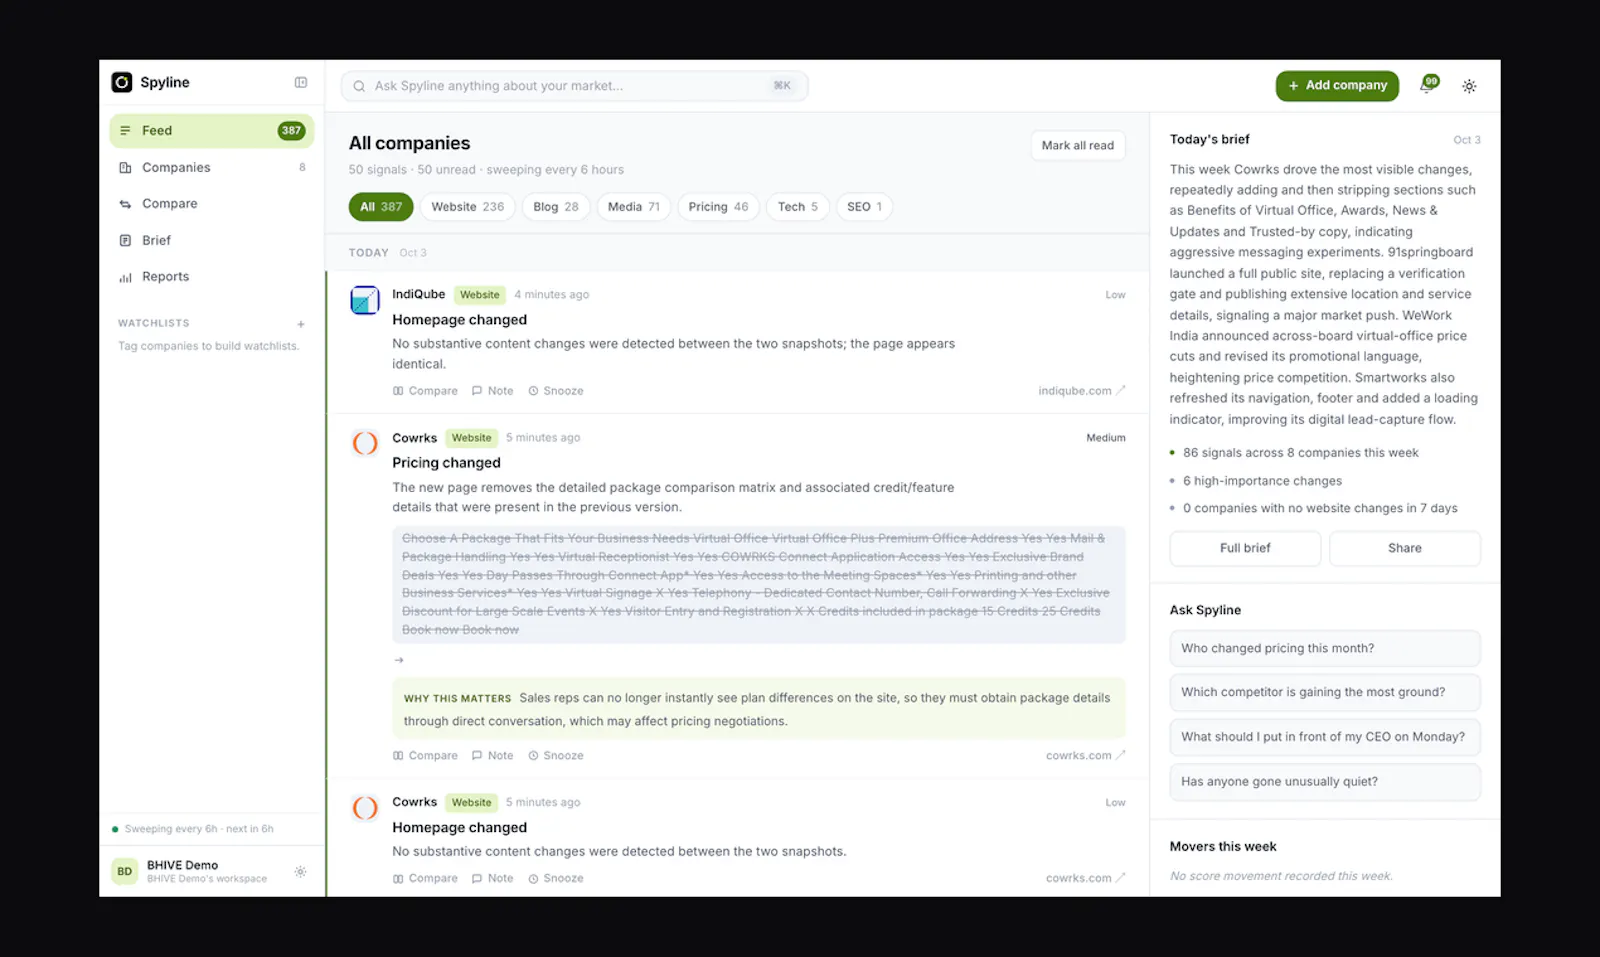The width and height of the screenshot is (1600, 957).
Task: Open notifications bell icon
Action: (x=1427, y=86)
